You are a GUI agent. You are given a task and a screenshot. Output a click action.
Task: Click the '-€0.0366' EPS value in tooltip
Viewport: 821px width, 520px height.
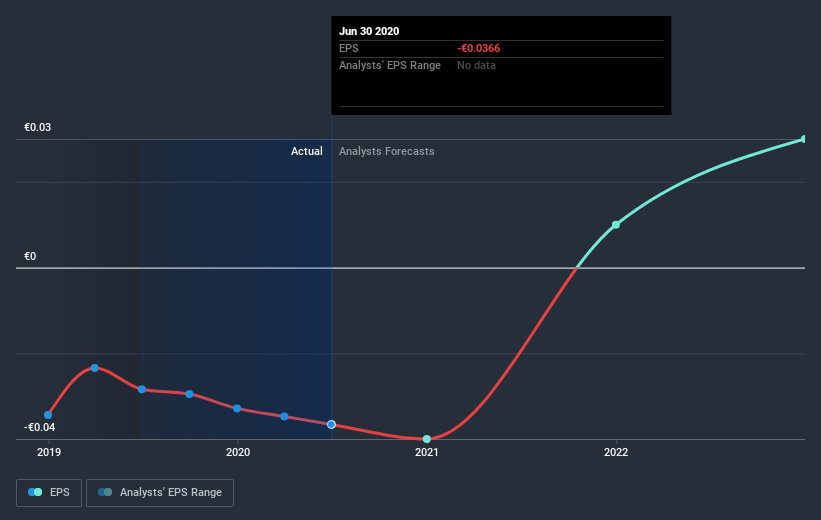479,48
